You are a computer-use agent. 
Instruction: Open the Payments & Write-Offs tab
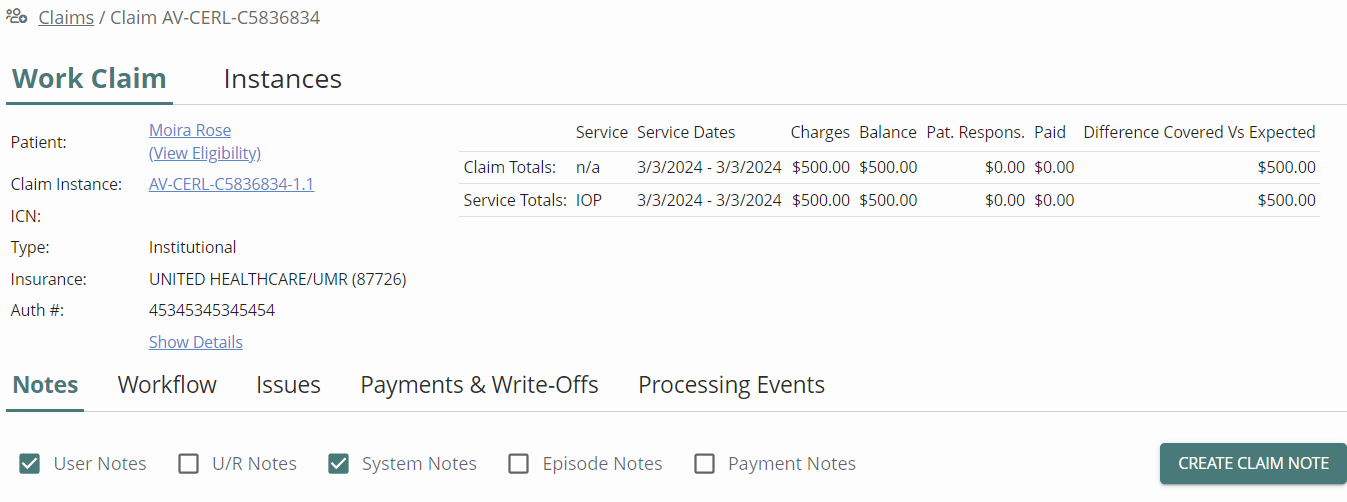pyautogui.click(x=480, y=385)
